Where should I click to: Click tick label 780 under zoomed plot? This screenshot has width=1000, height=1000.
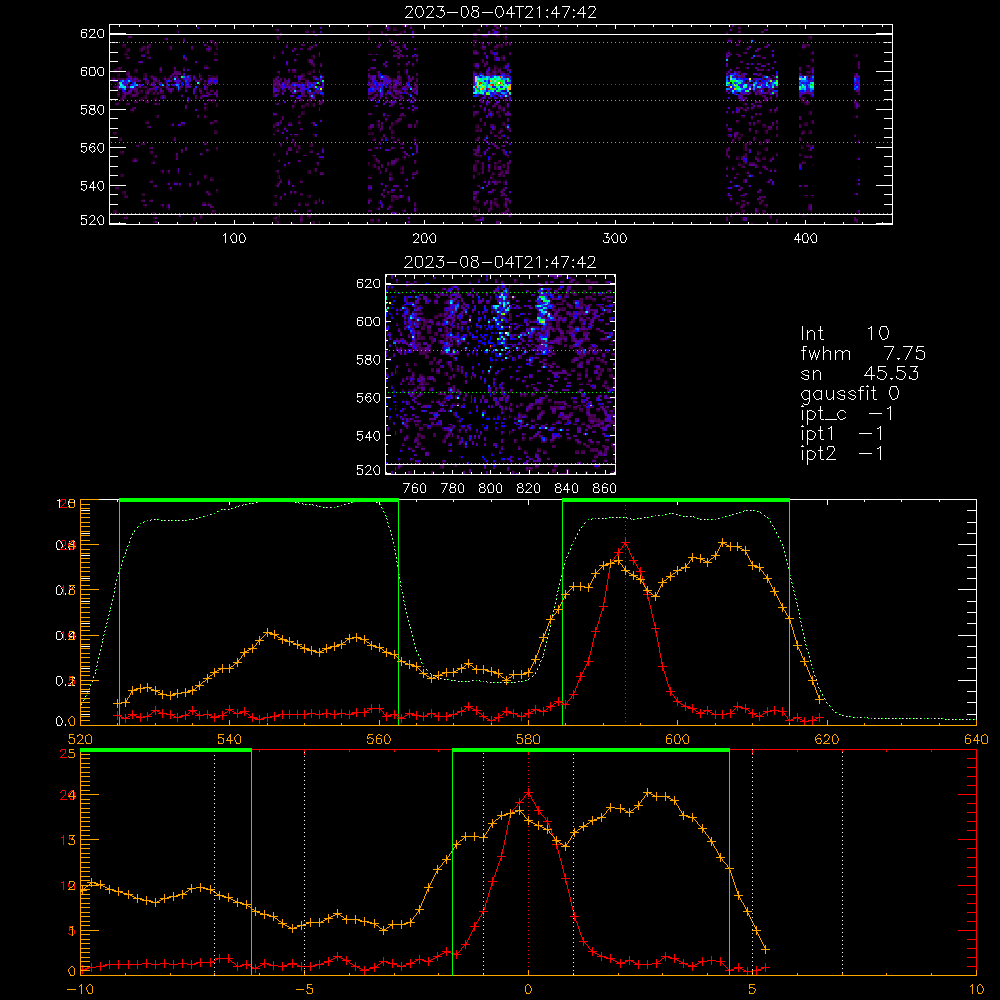pos(453,489)
